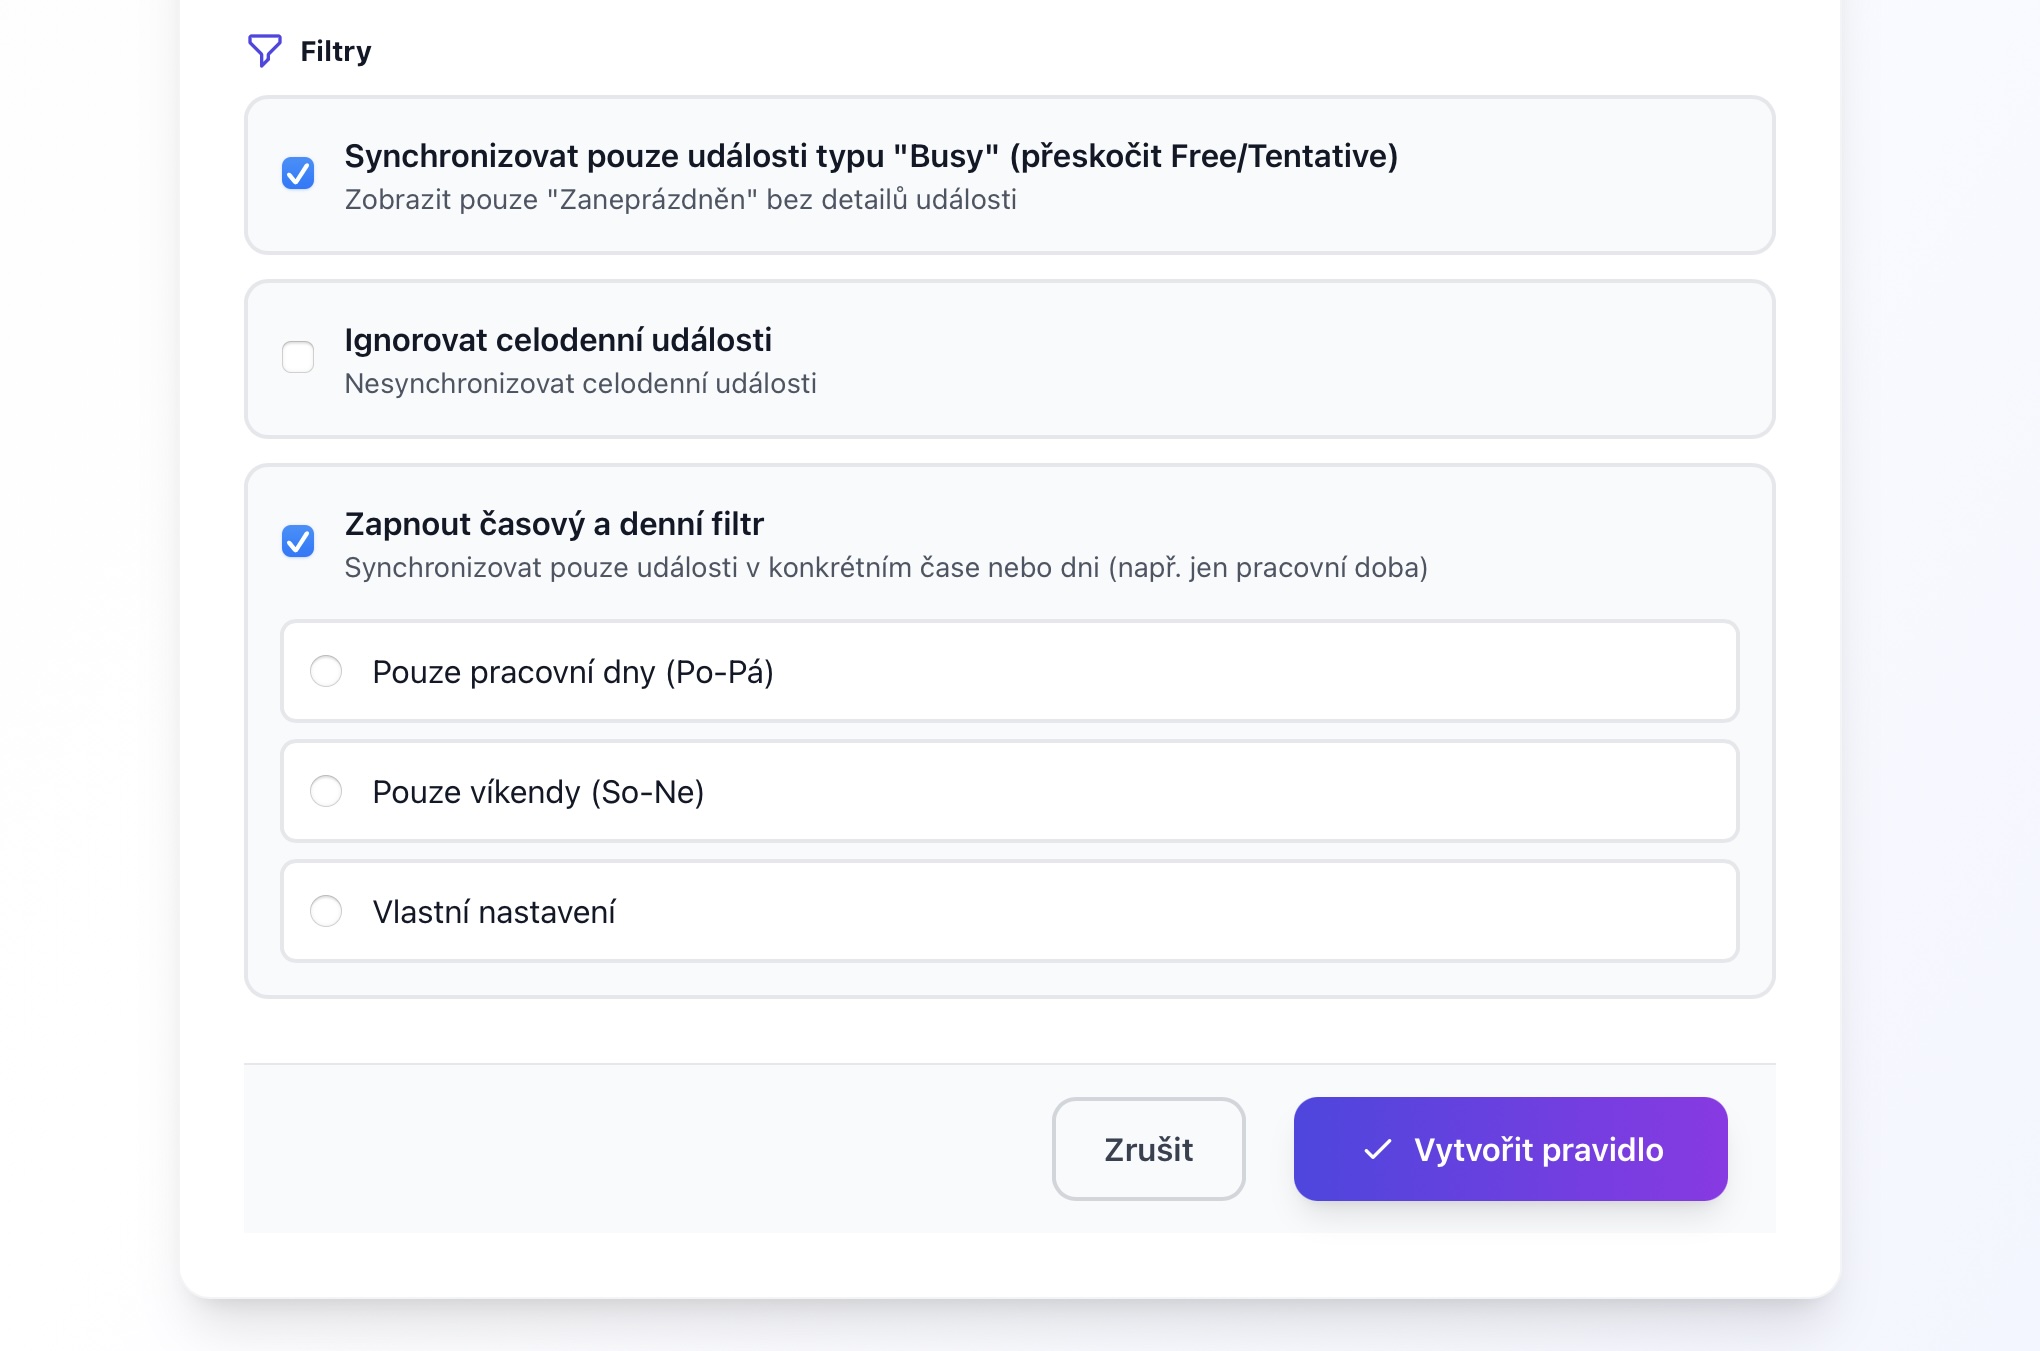This screenshot has width=2040, height=1351.
Task: Select 'Pouze pracovní dny (Po-Pá)' option
Action: point(325,671)
